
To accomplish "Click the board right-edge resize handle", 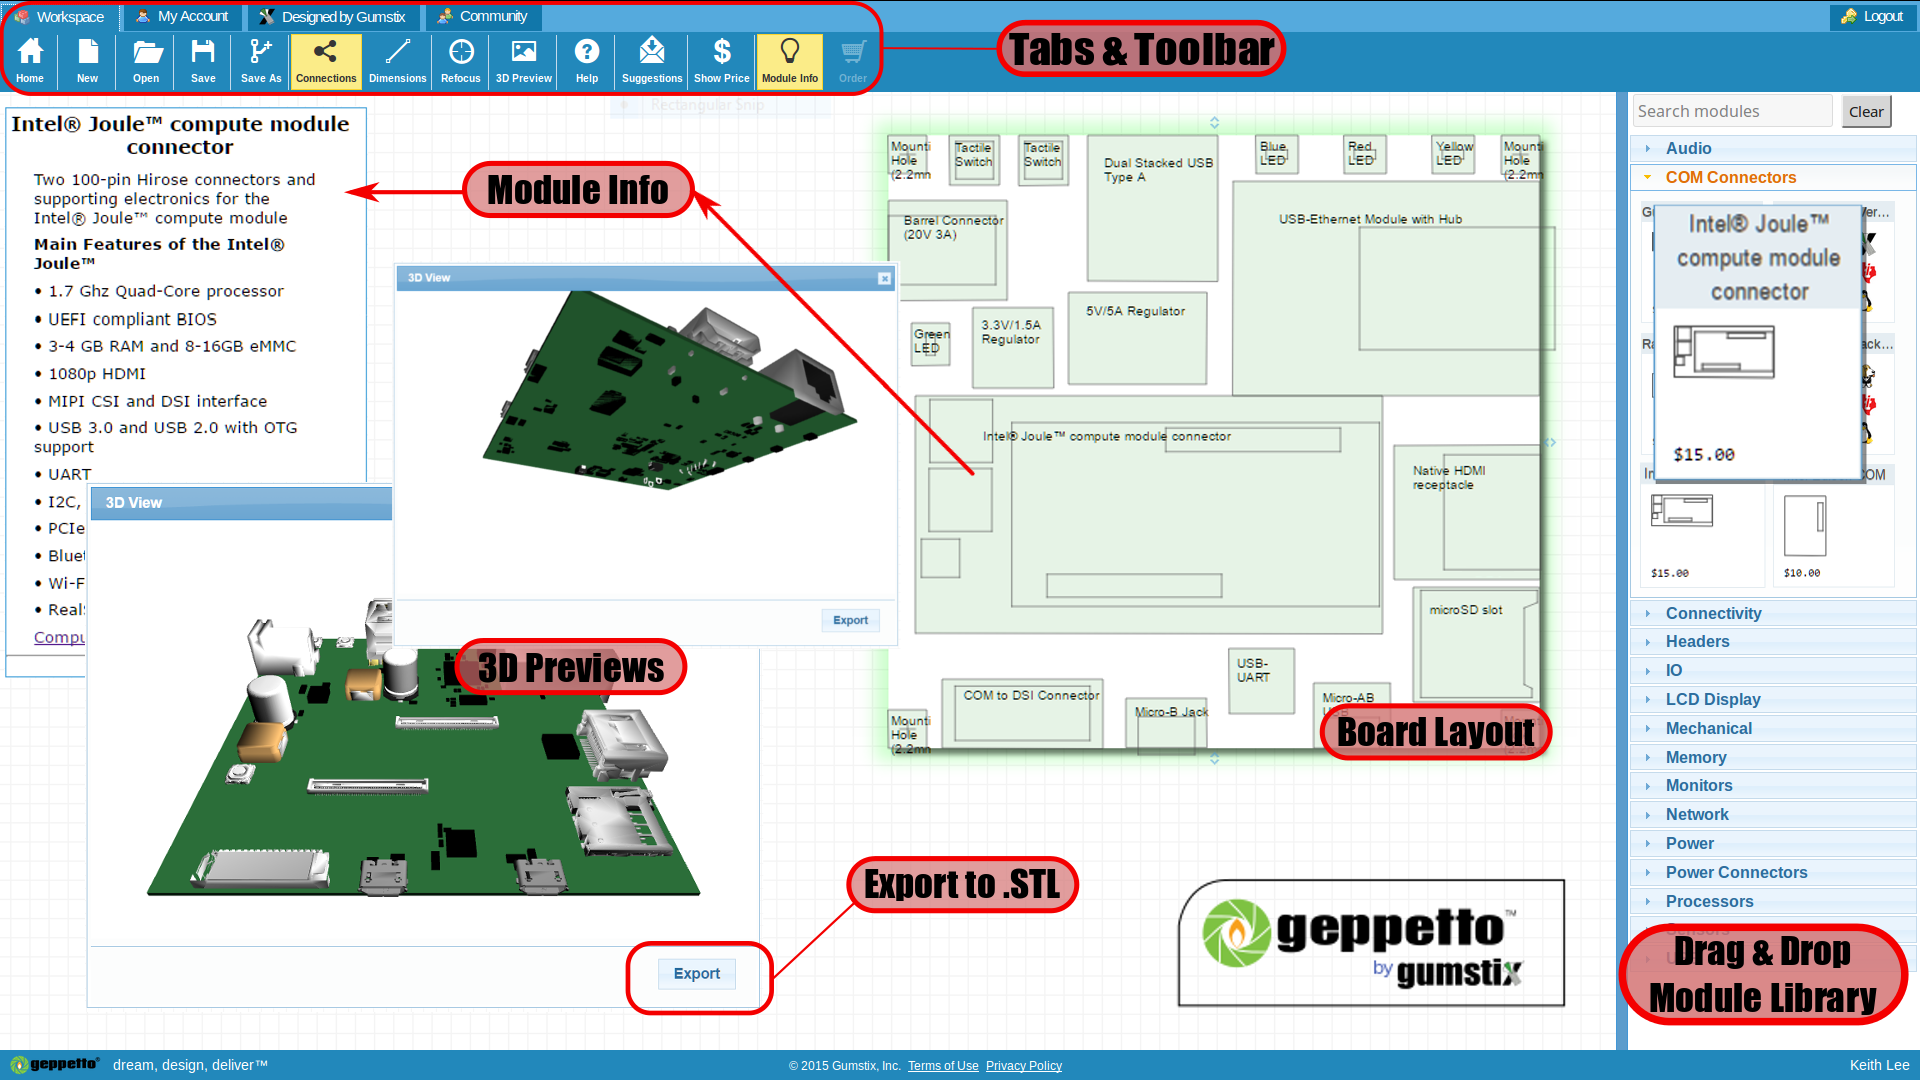I will (x=1550, y=442).
